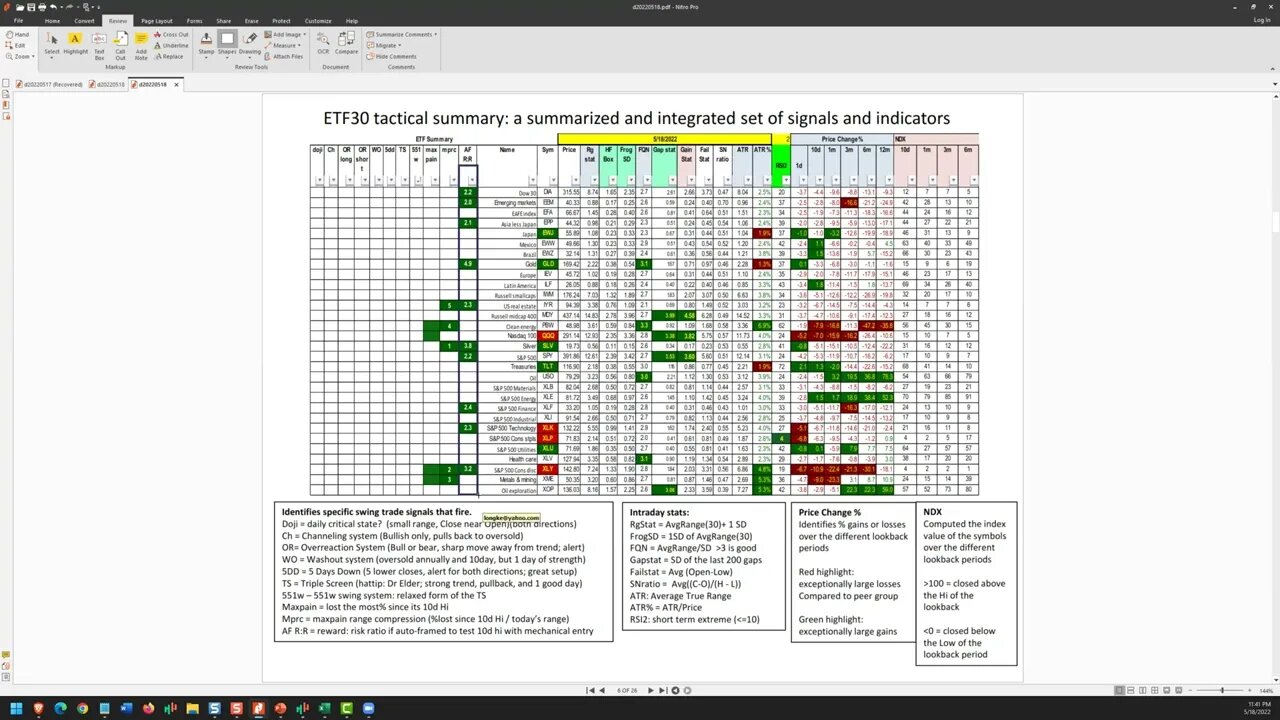This screenshot has height=720, width=1280.
Task: Open Windows Start menu
Action: pyautogui.click(x=15, y=708)
